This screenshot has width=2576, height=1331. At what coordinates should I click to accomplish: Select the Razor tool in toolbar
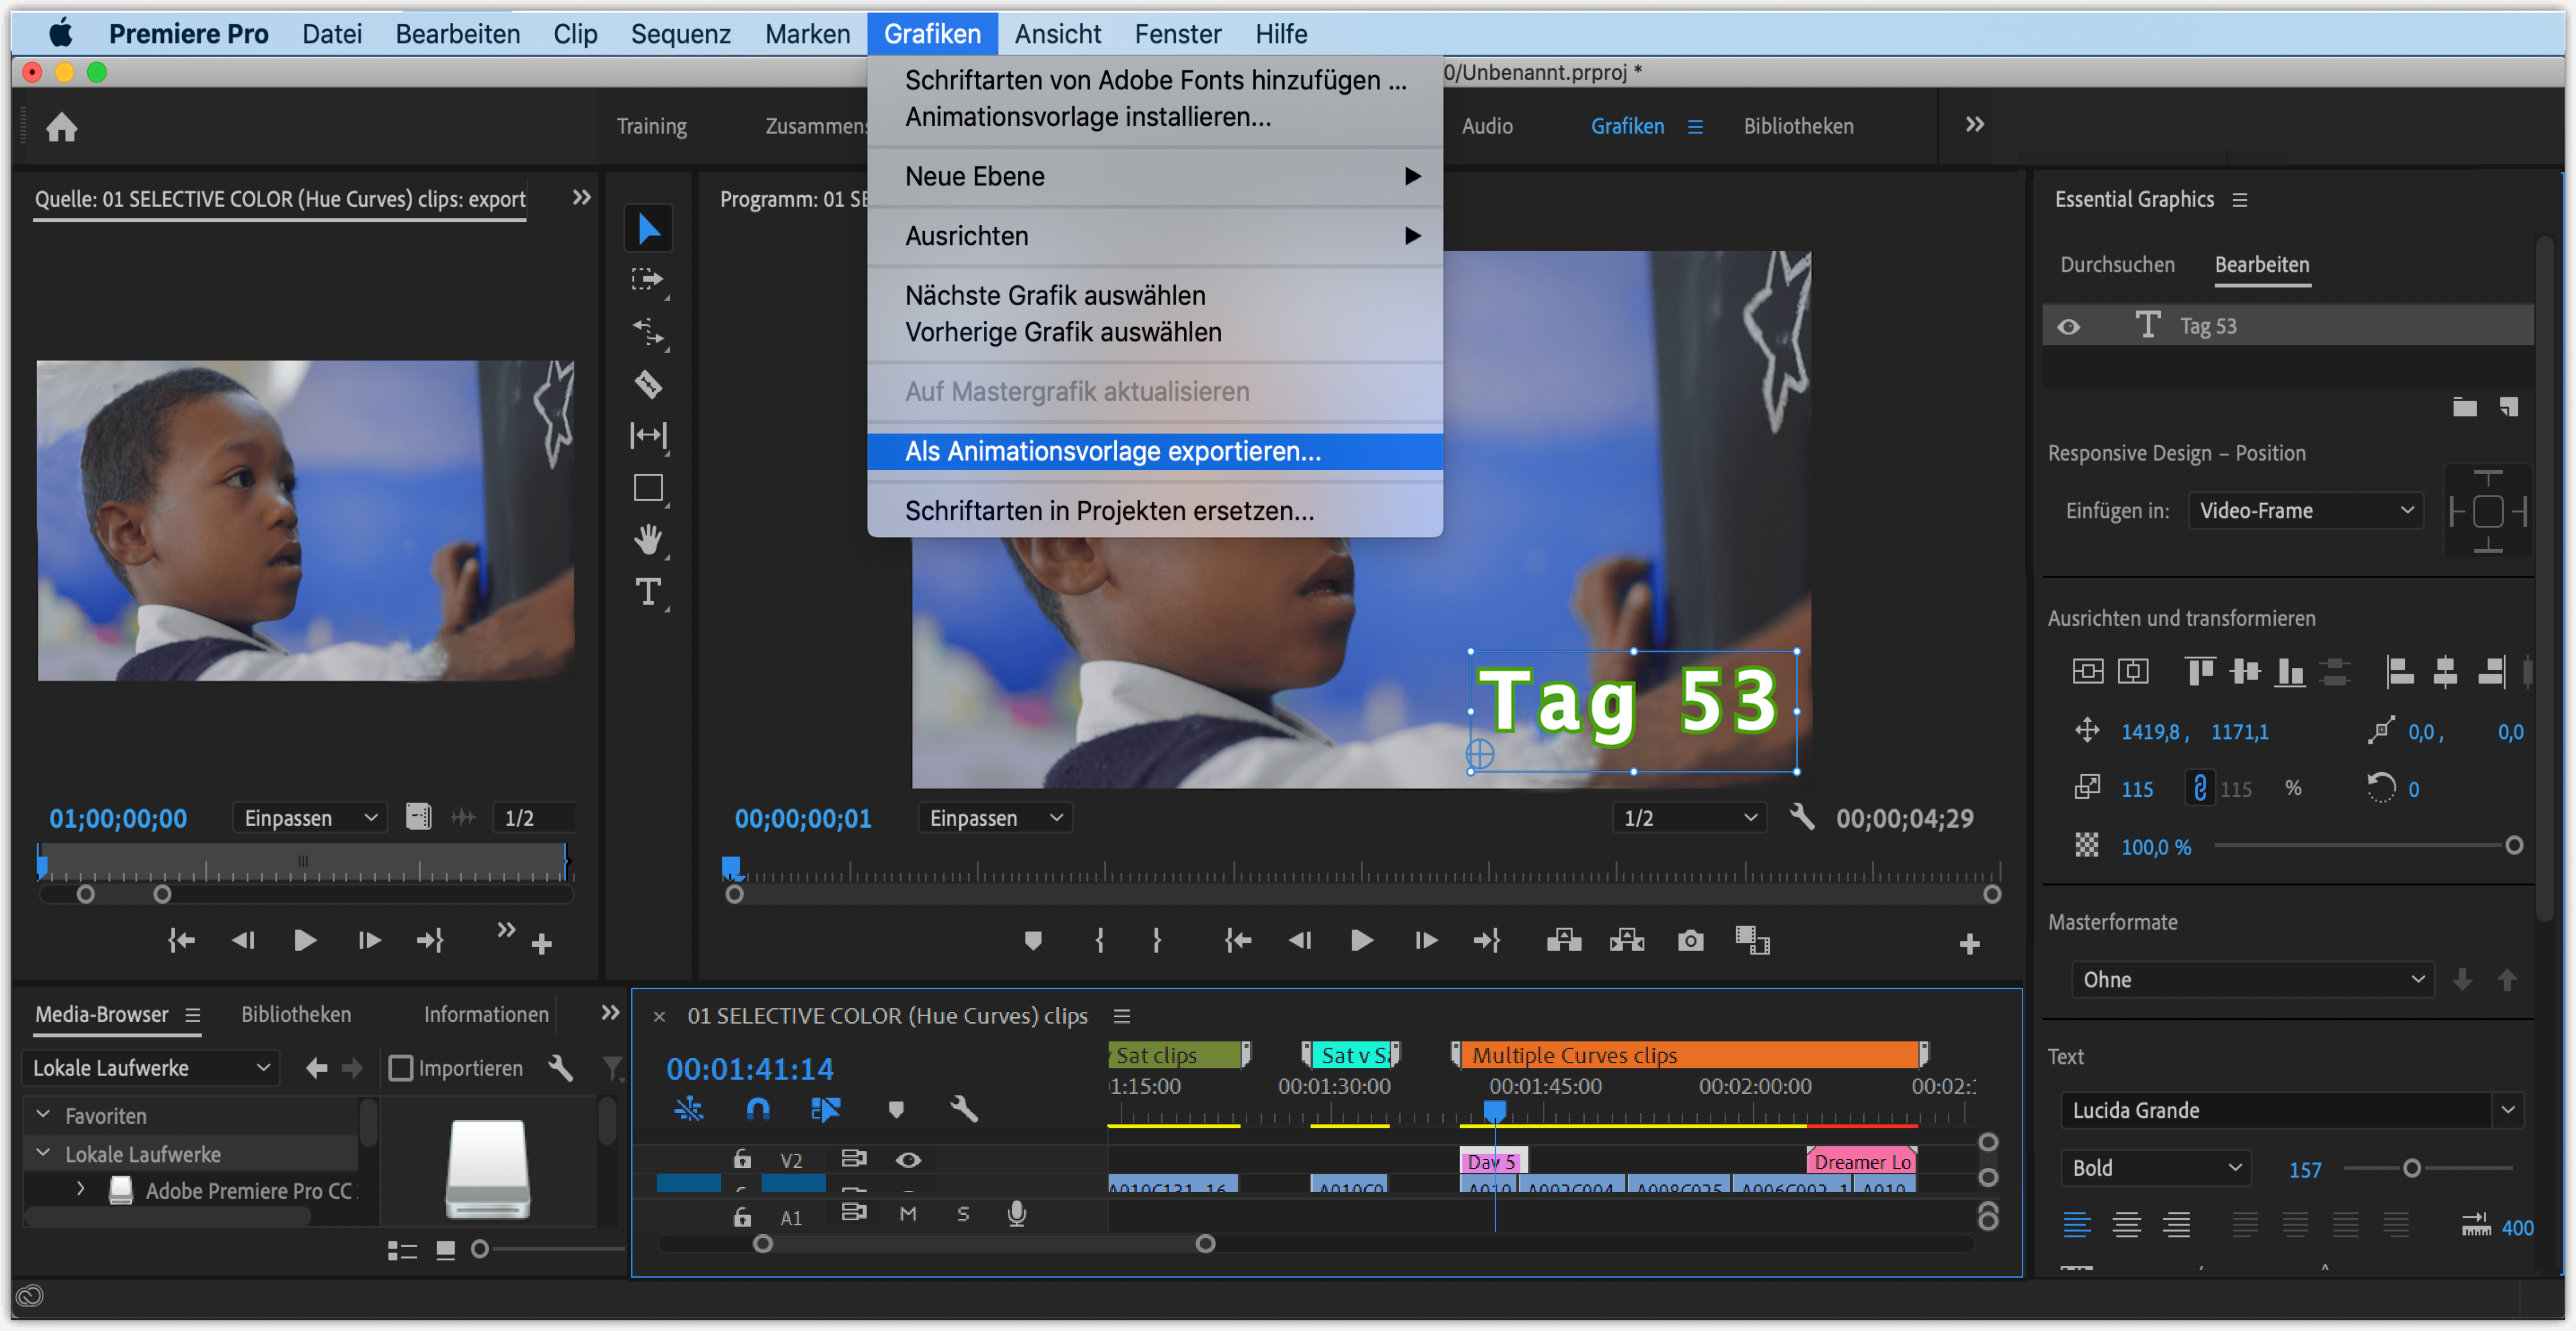(648, 384)
